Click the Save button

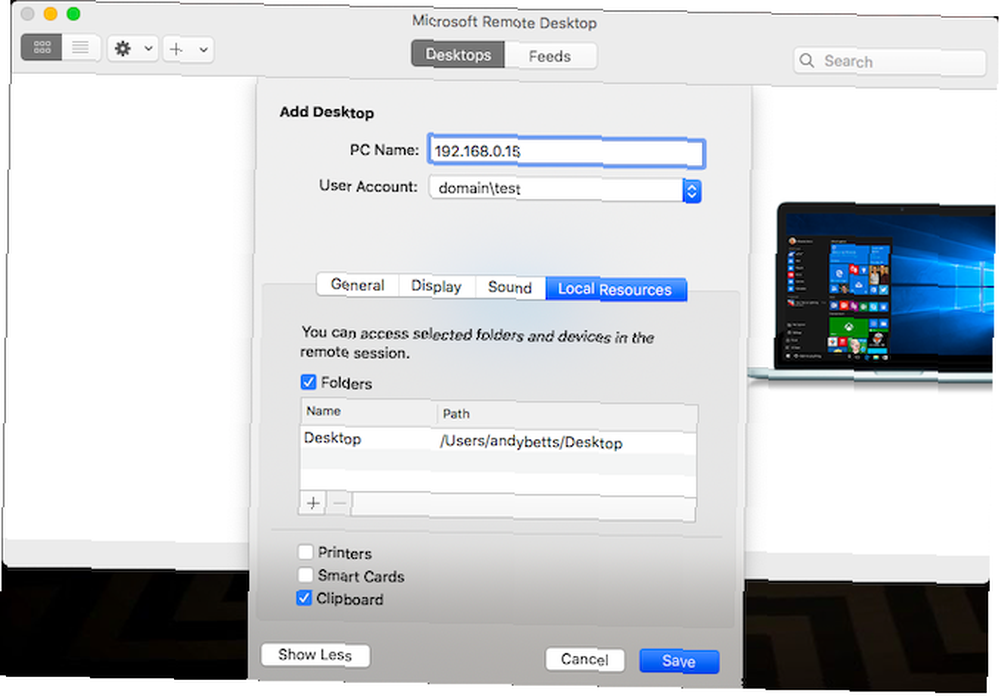tap(679, 661)
